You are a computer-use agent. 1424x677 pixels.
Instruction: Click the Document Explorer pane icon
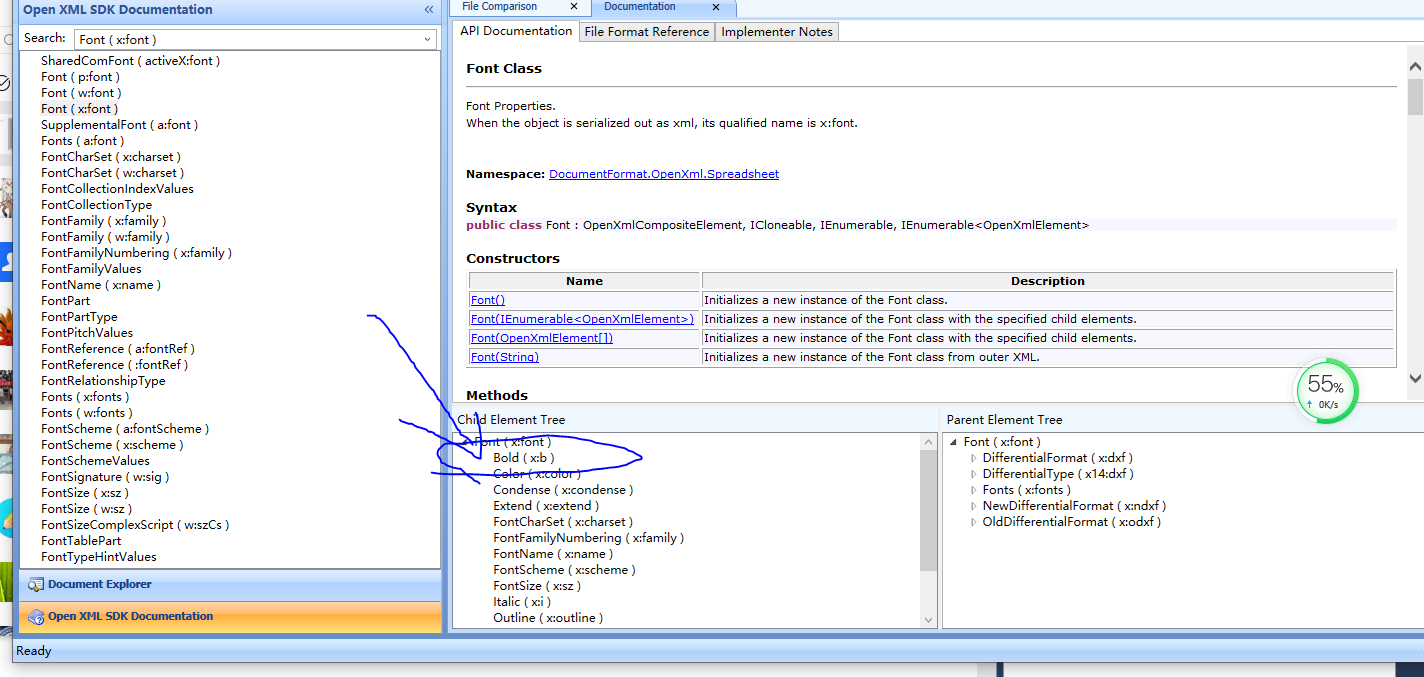click(x=36, y=584)
